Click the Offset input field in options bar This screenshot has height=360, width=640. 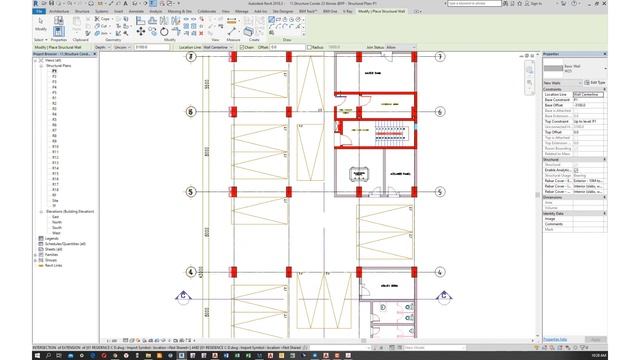[287, 47]
